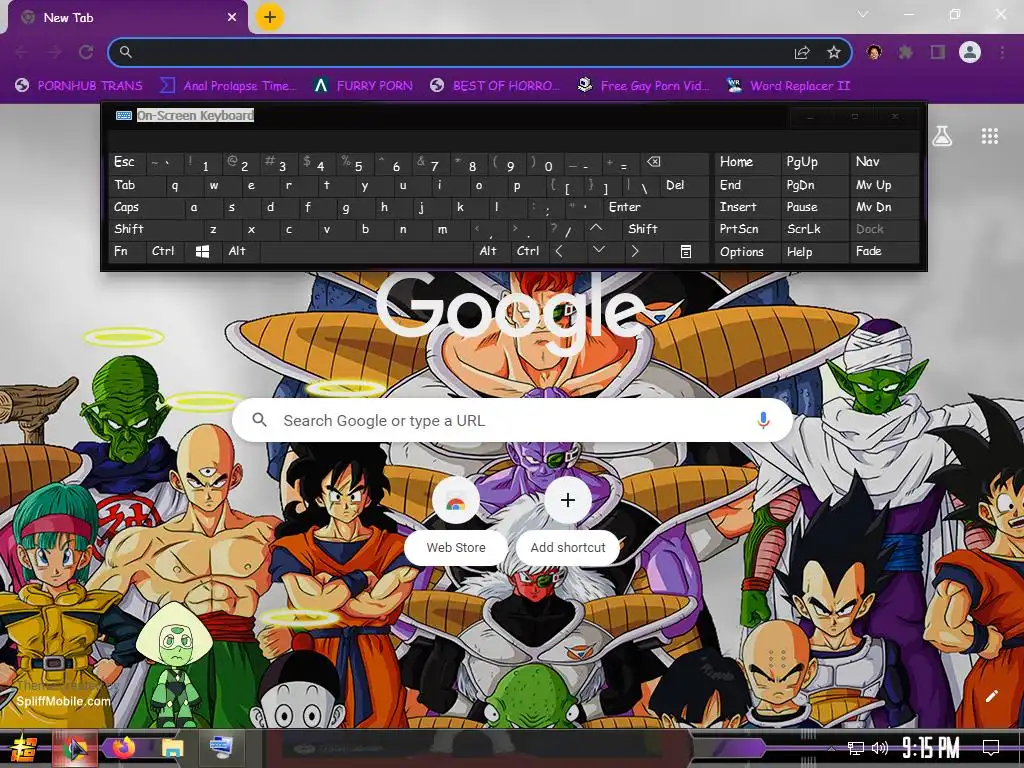Toggle the browser side panel icon
1024x768 pixels.
pos(938,52)
